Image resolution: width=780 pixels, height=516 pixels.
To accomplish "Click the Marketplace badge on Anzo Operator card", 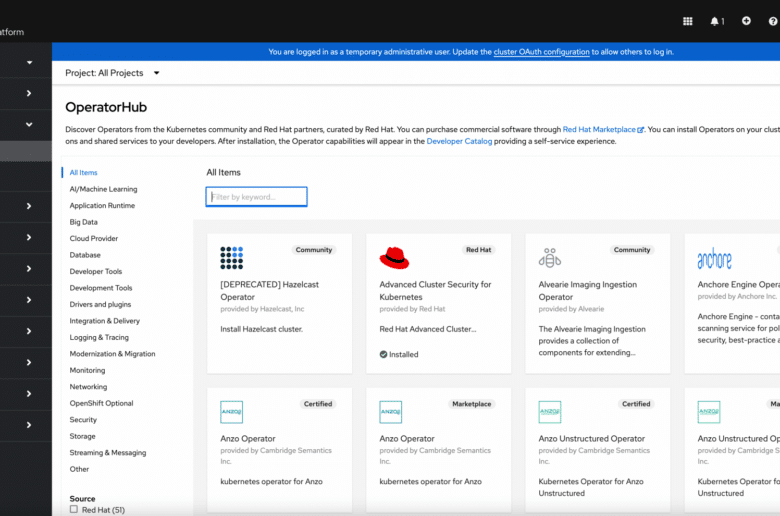I will pyautogui.click(x=472, y=404).
